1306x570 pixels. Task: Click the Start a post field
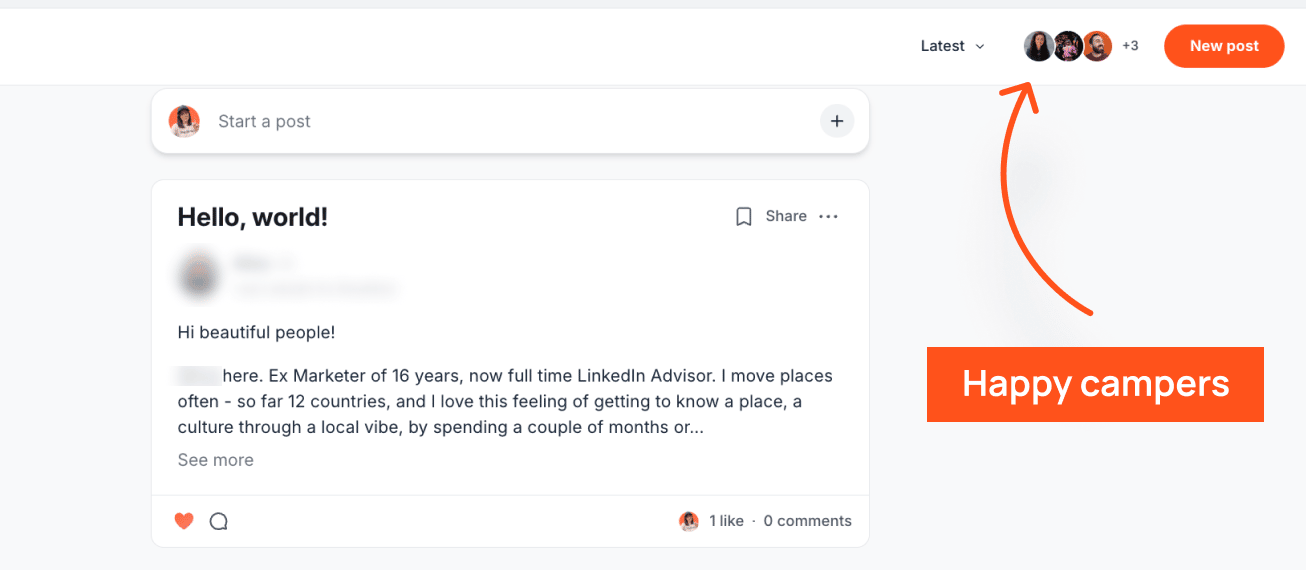pyautogui.click(x=500, y=121)
